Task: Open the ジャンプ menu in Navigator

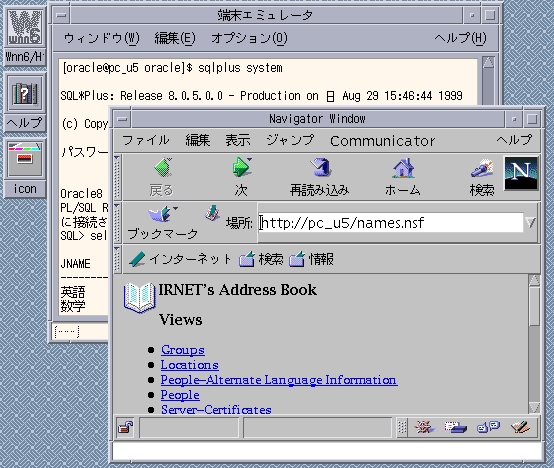Action: (290, 140)
